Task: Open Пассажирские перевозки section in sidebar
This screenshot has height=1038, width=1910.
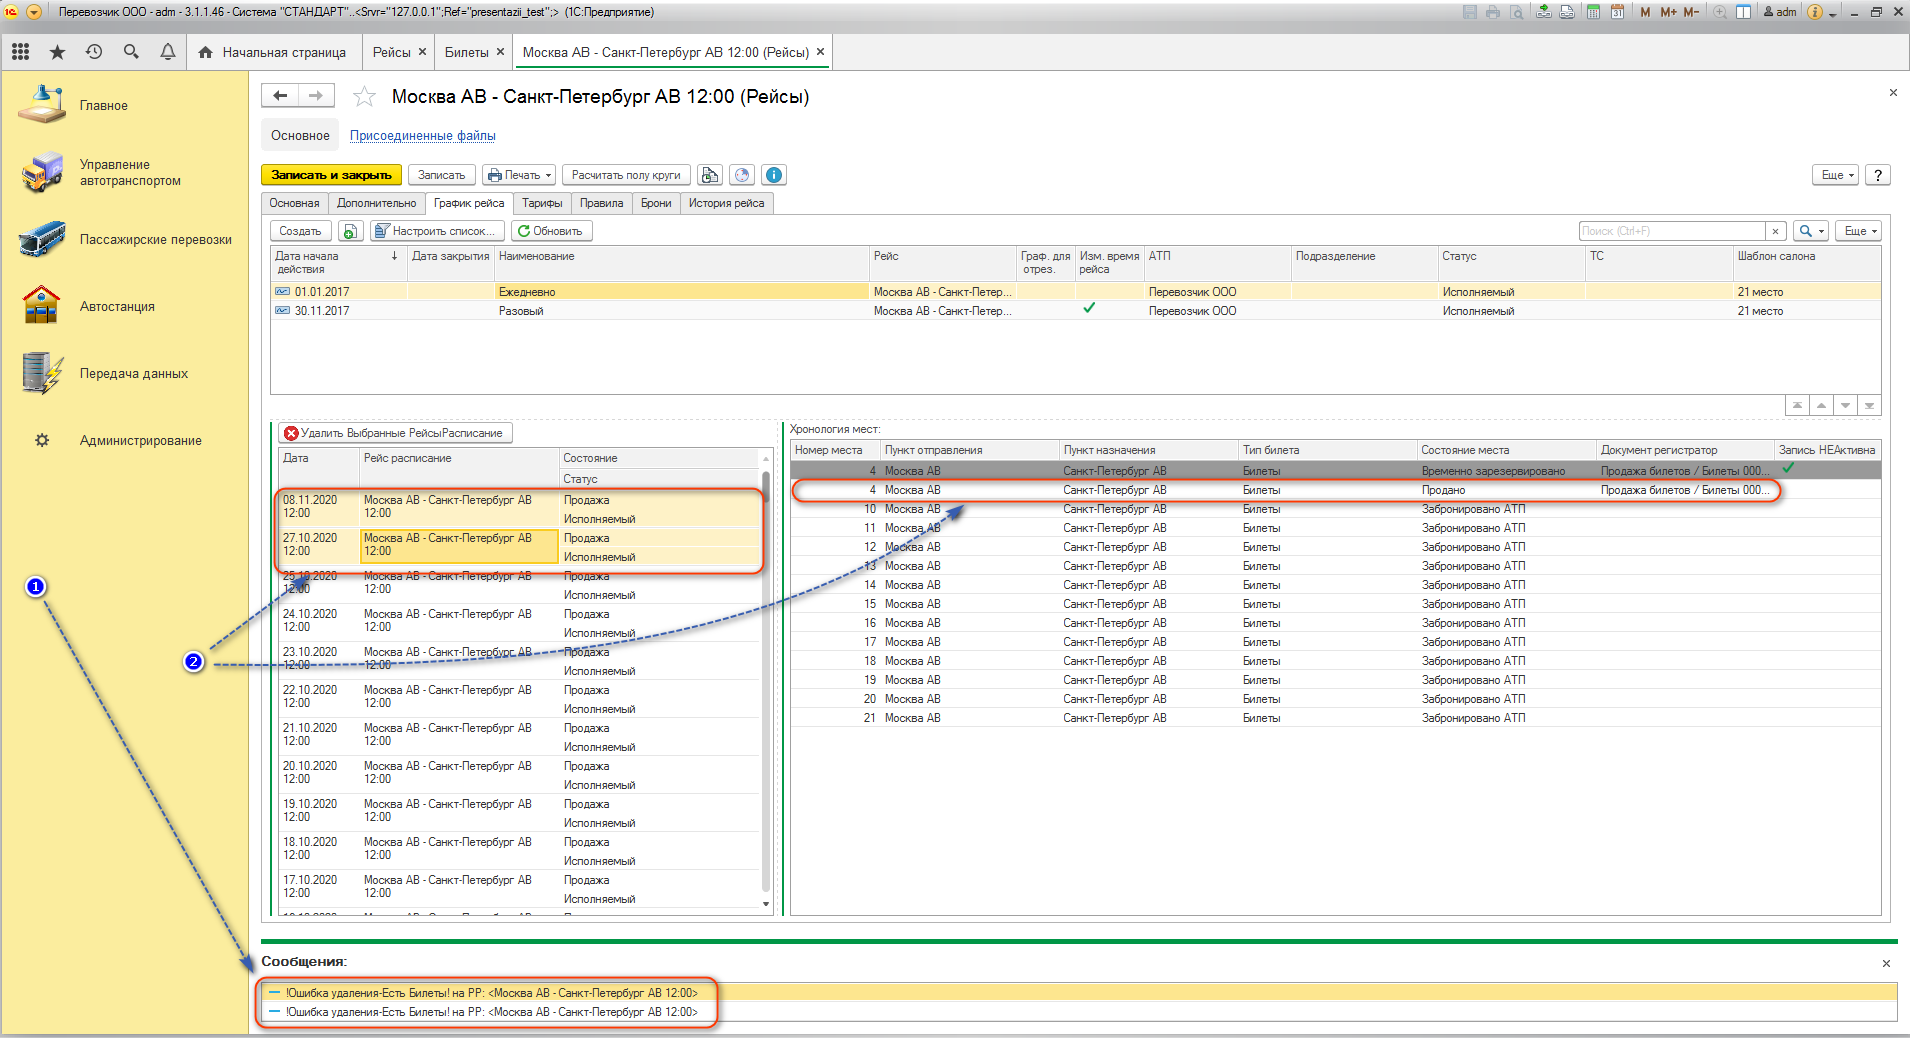Action: 155,240
